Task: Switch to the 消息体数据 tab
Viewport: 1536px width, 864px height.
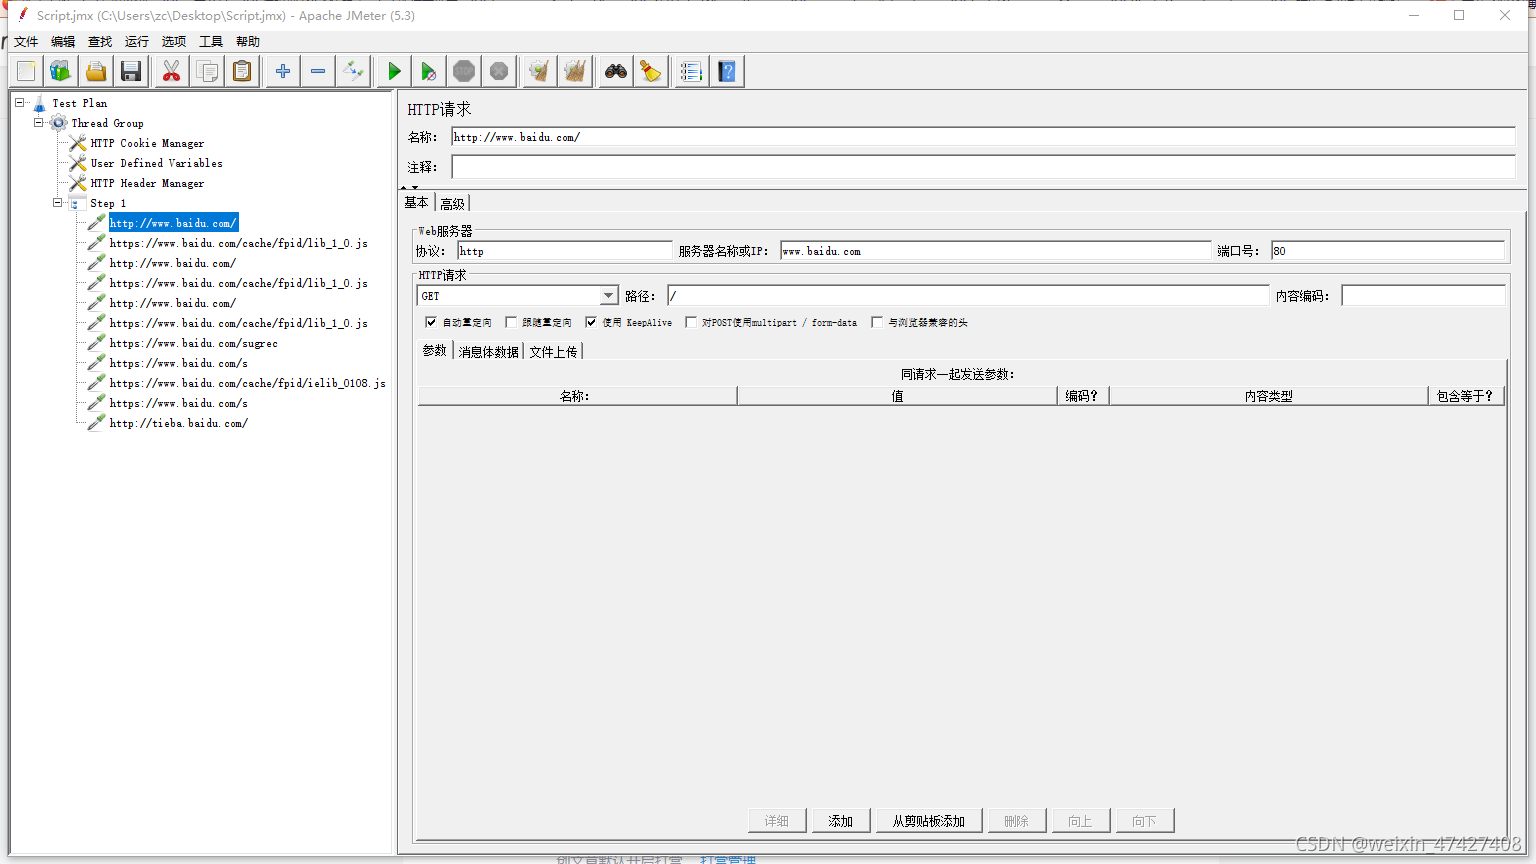Action: (487, 351)
